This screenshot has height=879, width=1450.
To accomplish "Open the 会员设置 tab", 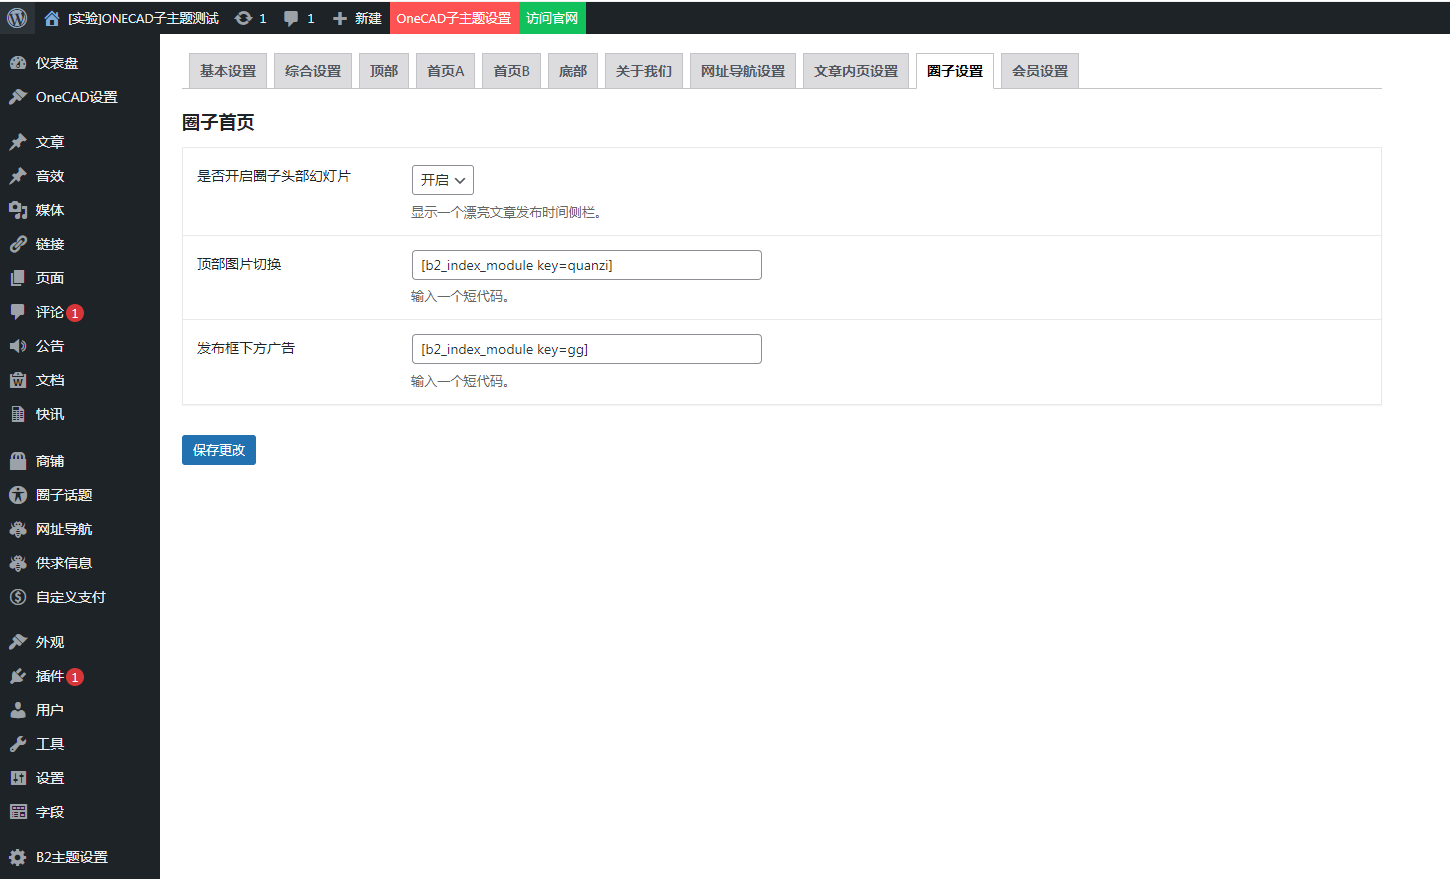I will (1040, 71).
